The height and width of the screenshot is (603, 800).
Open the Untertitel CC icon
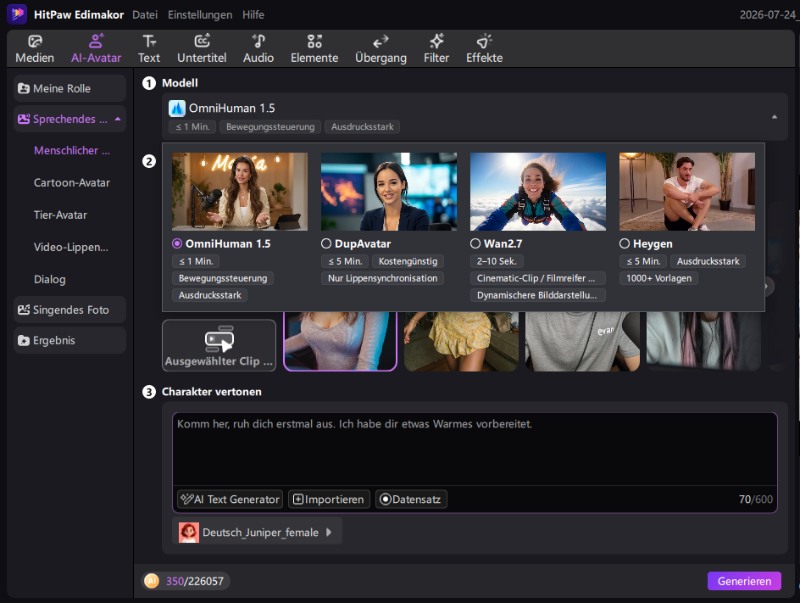click(202, 41)
